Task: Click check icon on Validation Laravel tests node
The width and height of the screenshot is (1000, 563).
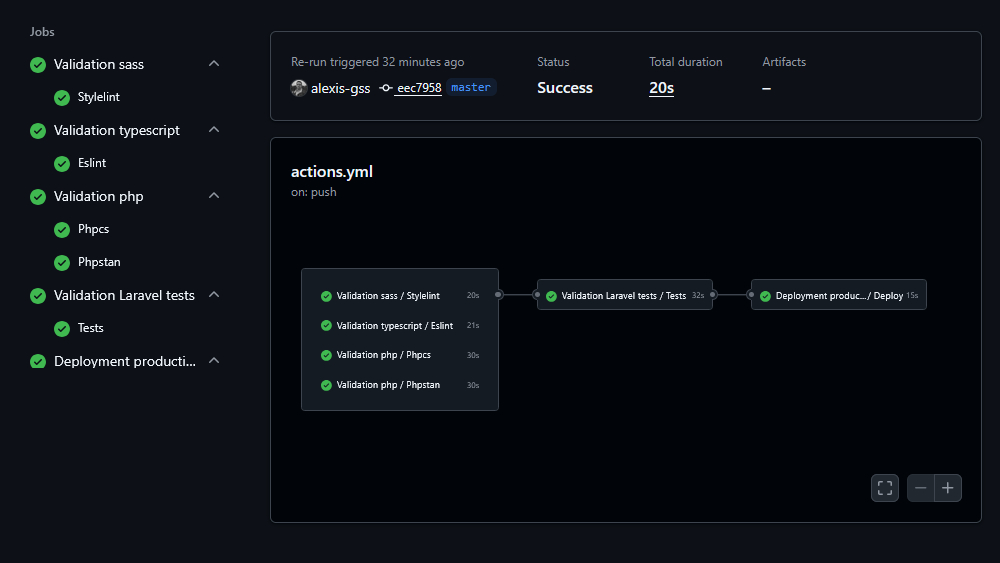Action: point(552,296)
